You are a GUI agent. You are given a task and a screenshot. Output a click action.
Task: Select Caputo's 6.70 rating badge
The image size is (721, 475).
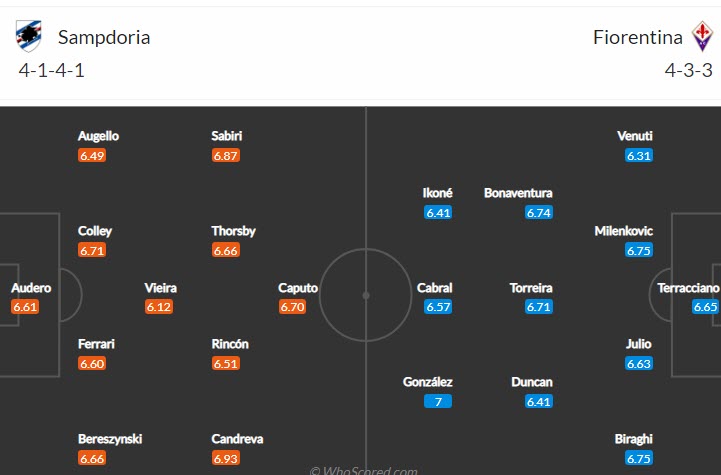[x=292, y=307]
